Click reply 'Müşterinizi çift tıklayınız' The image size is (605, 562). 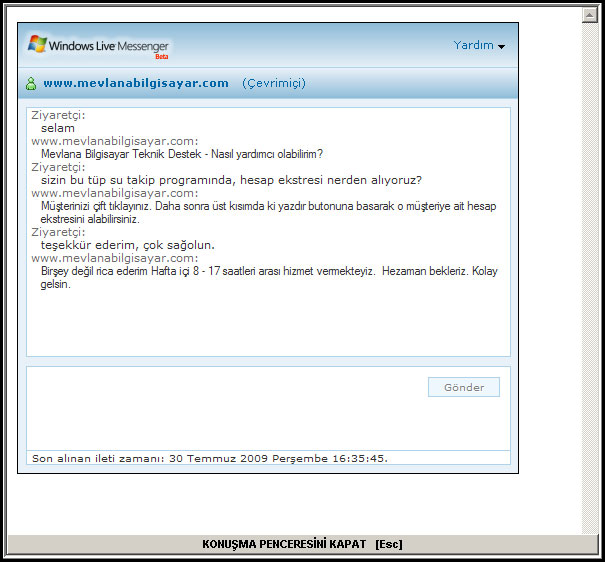click(269, 212)
